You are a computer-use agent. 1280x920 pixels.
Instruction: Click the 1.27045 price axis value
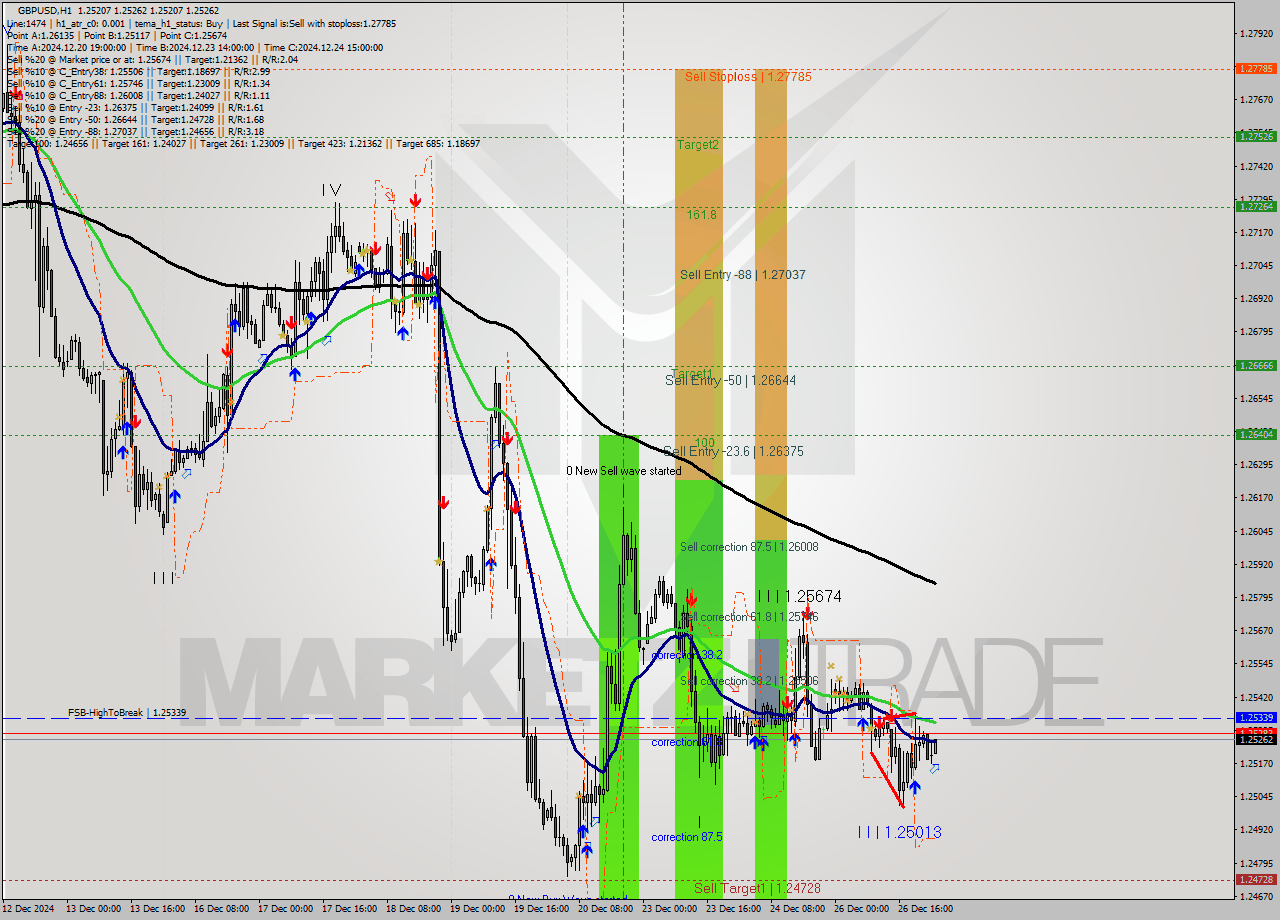(1255, 265)
